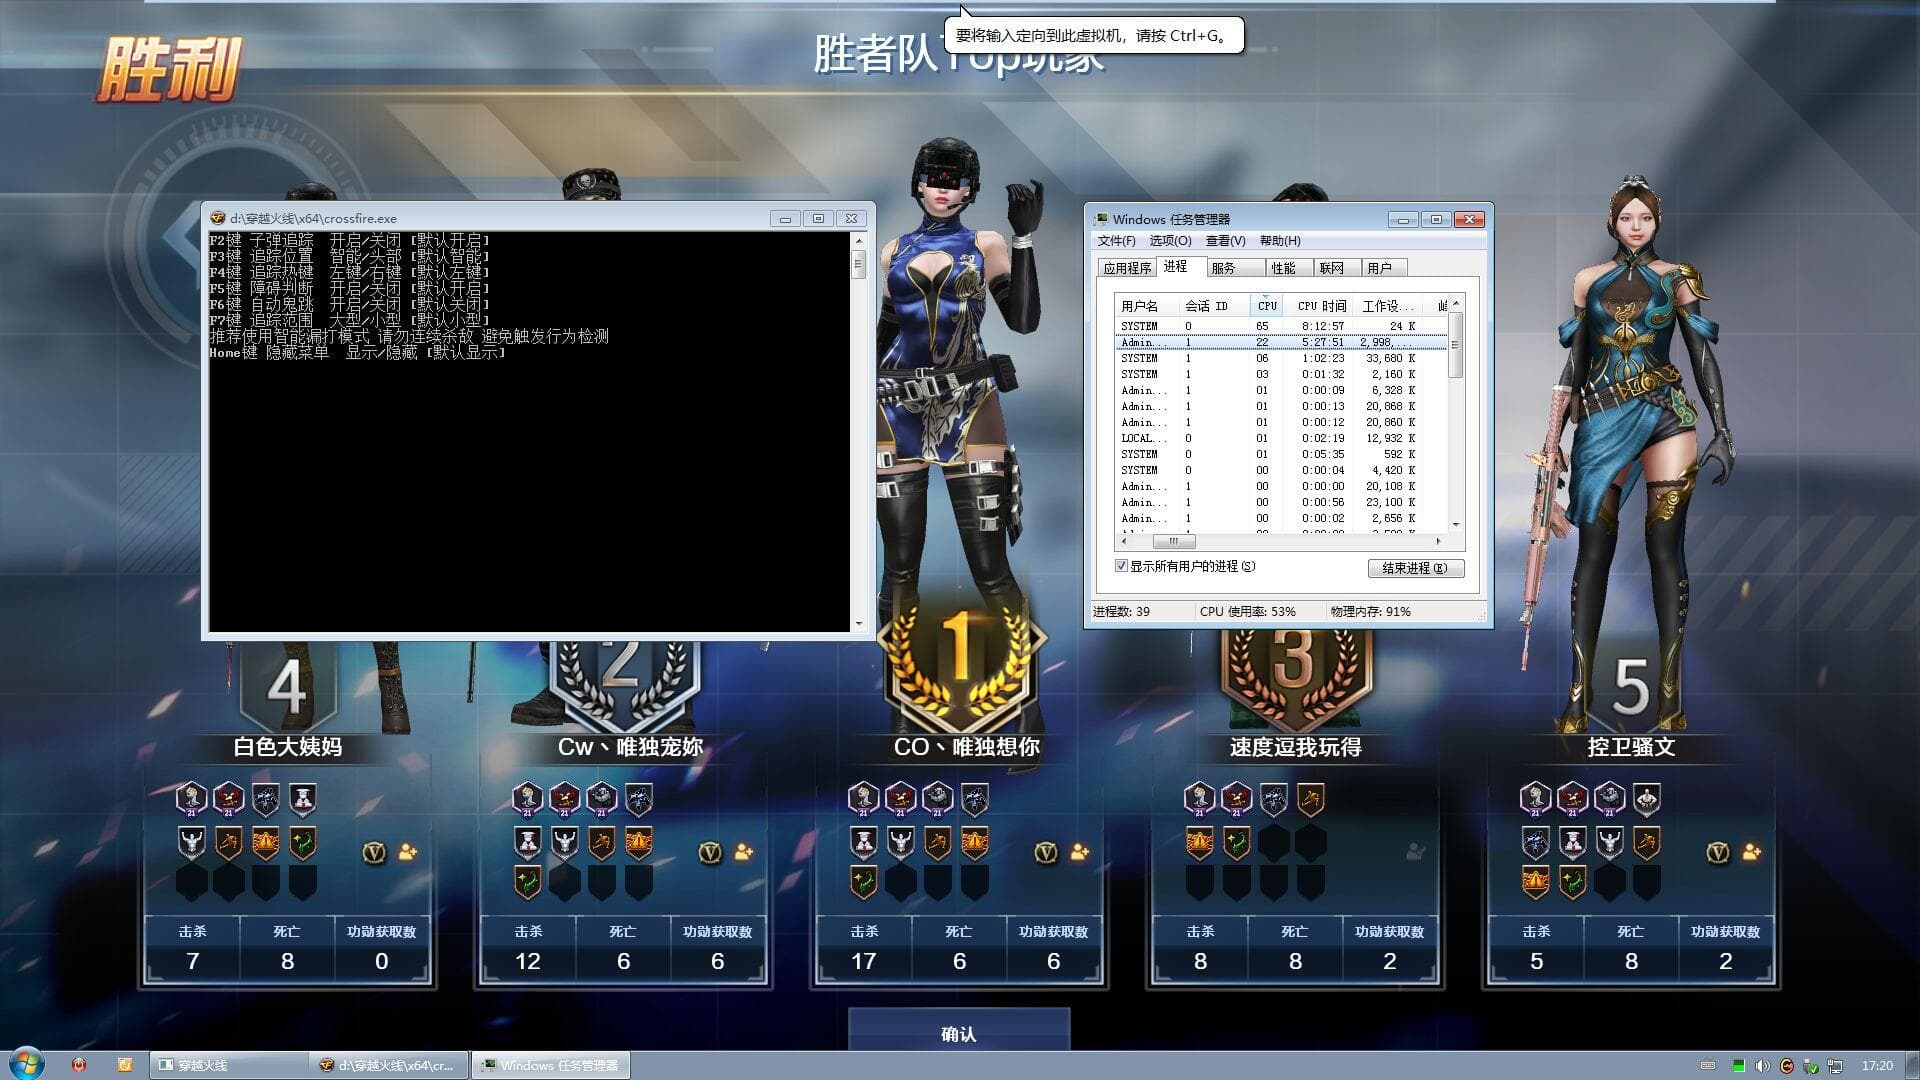Click the greyed friend icon on 速度逗我玩得's card
This screenshot has height=1080, width=1920.
pos(1416,852)
